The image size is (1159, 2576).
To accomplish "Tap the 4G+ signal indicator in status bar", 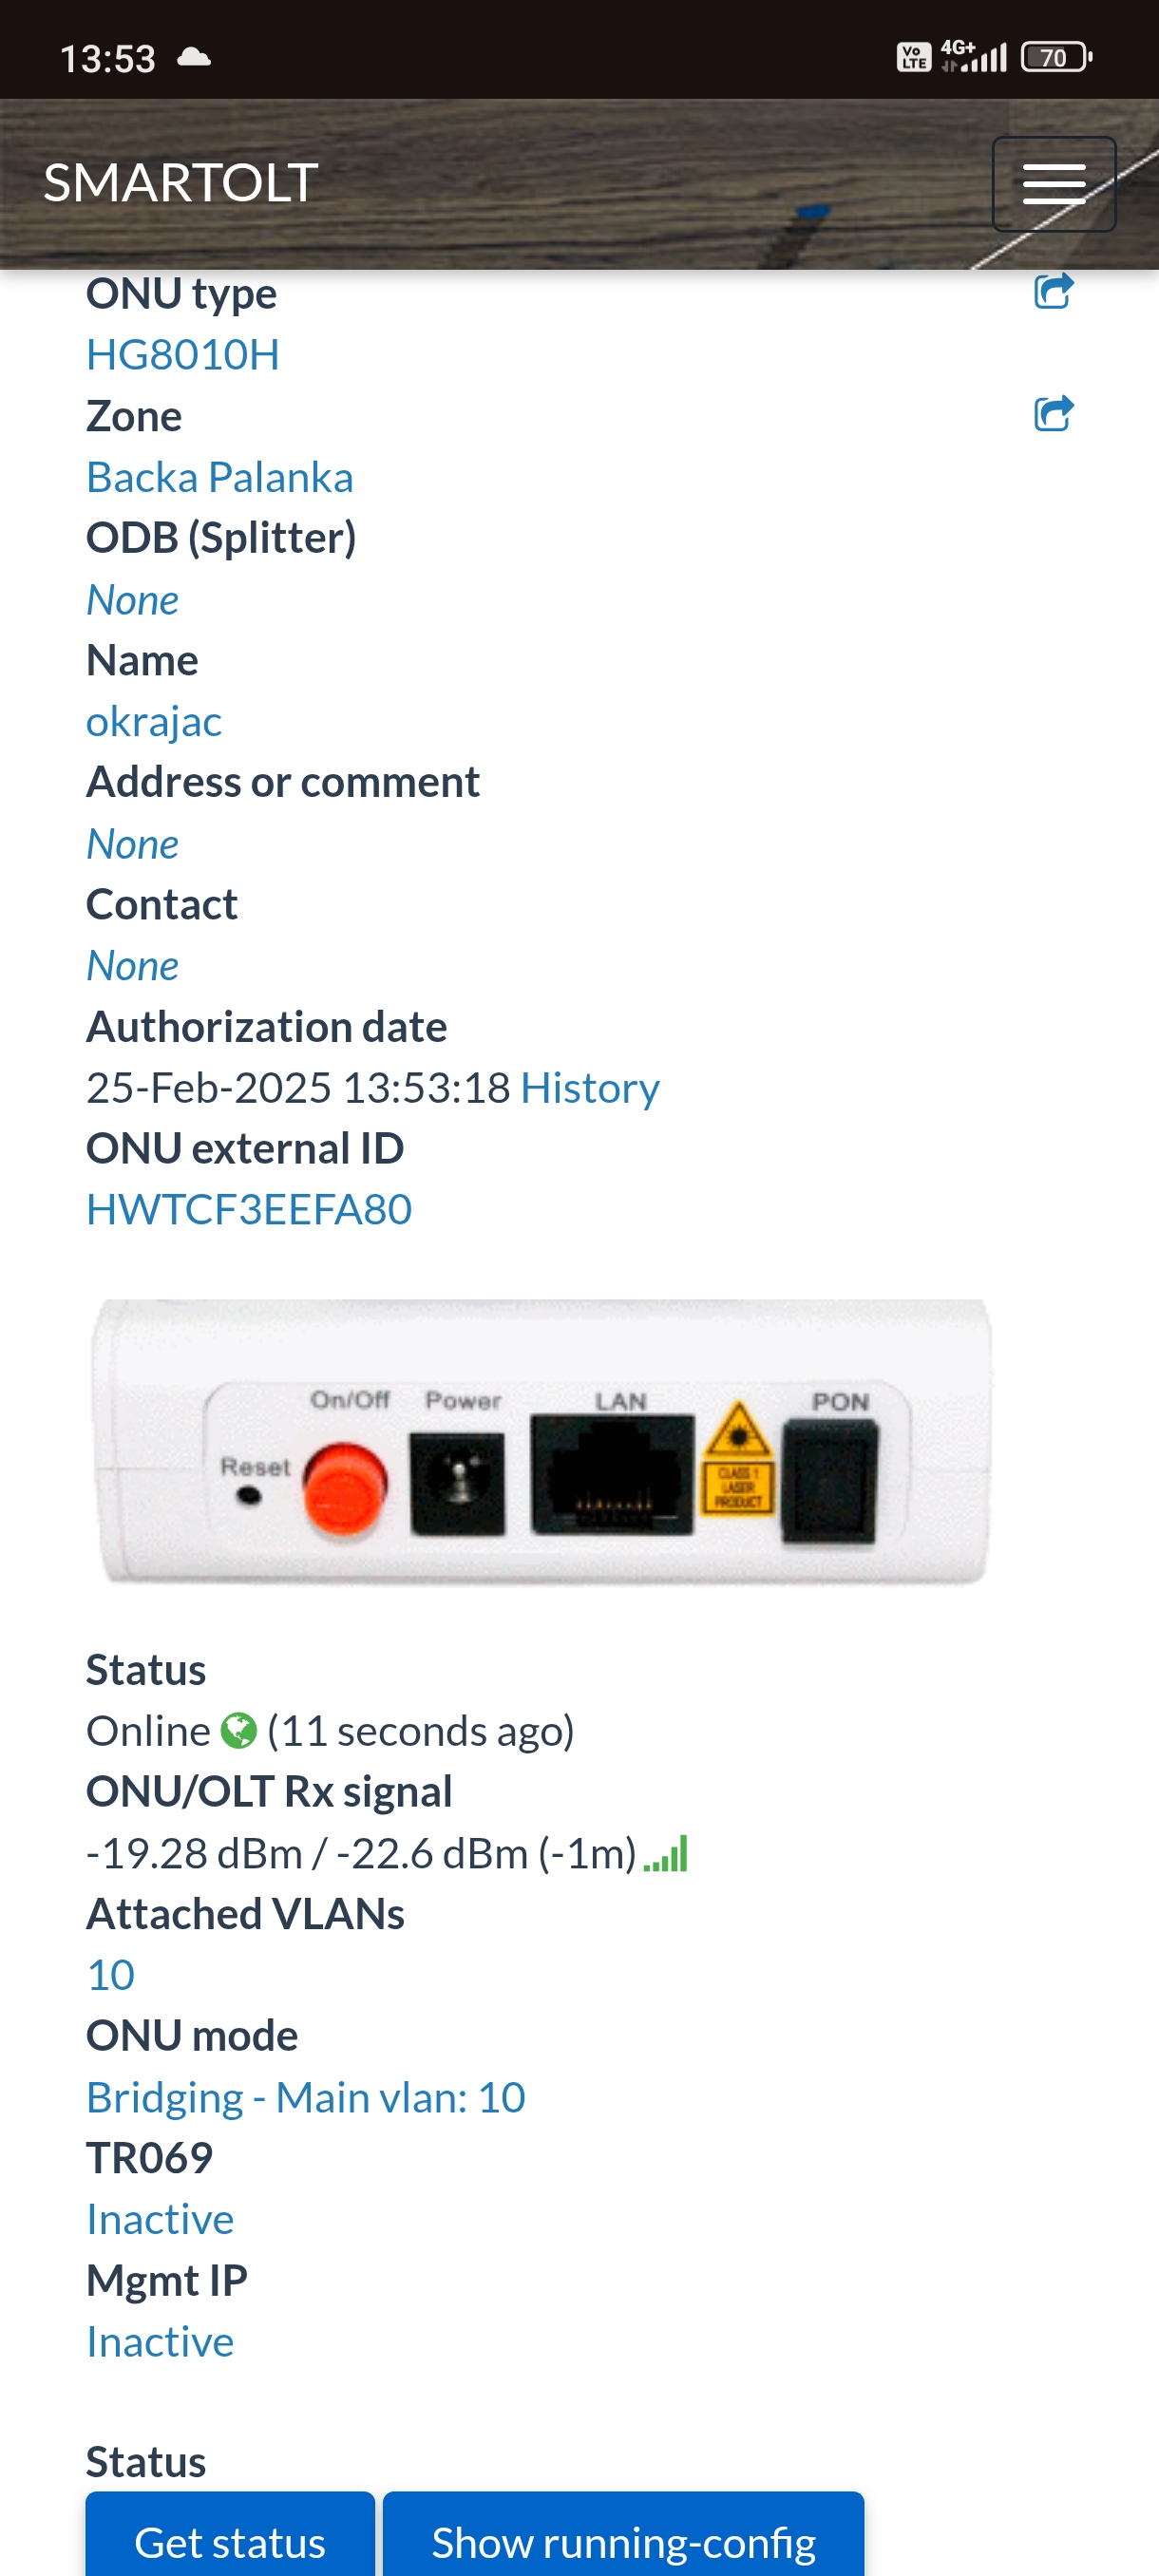I will (x=973, y=56).
